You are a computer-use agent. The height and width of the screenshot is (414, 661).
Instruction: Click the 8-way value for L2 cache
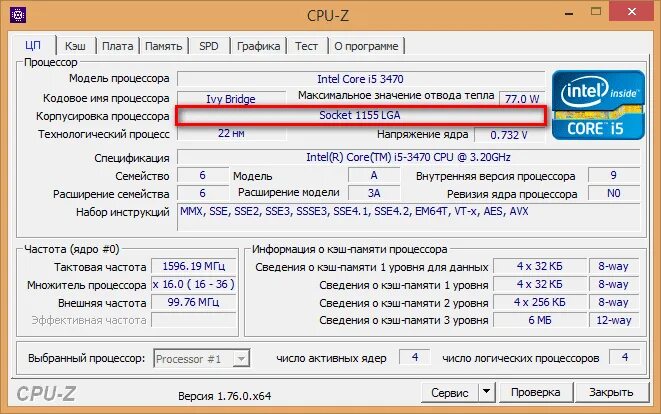614,302
